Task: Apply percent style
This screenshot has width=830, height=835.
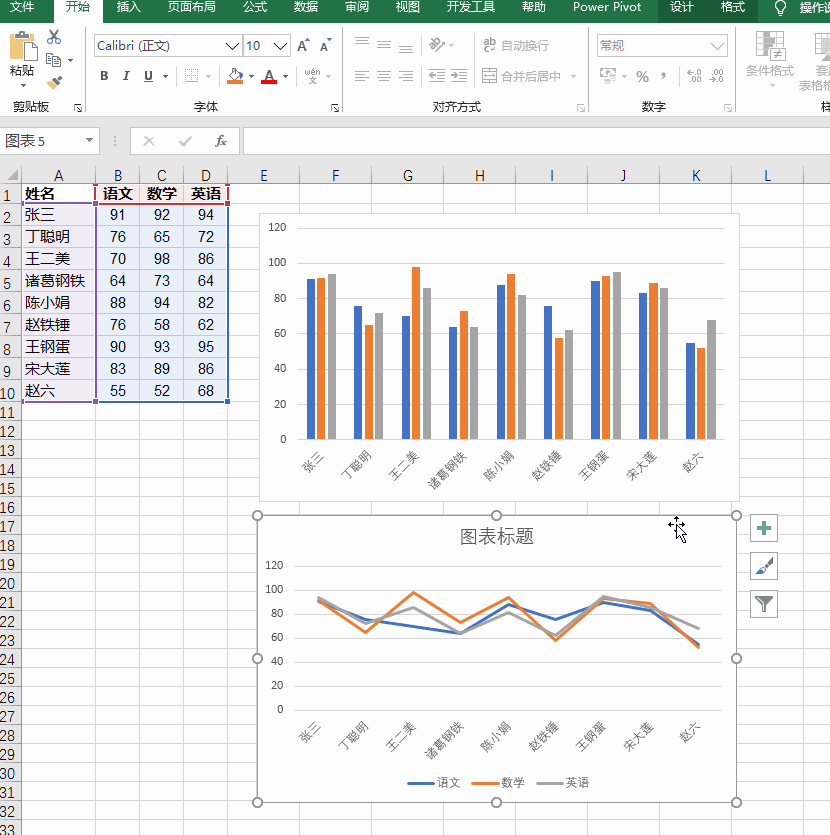Action: click(643, 77)
